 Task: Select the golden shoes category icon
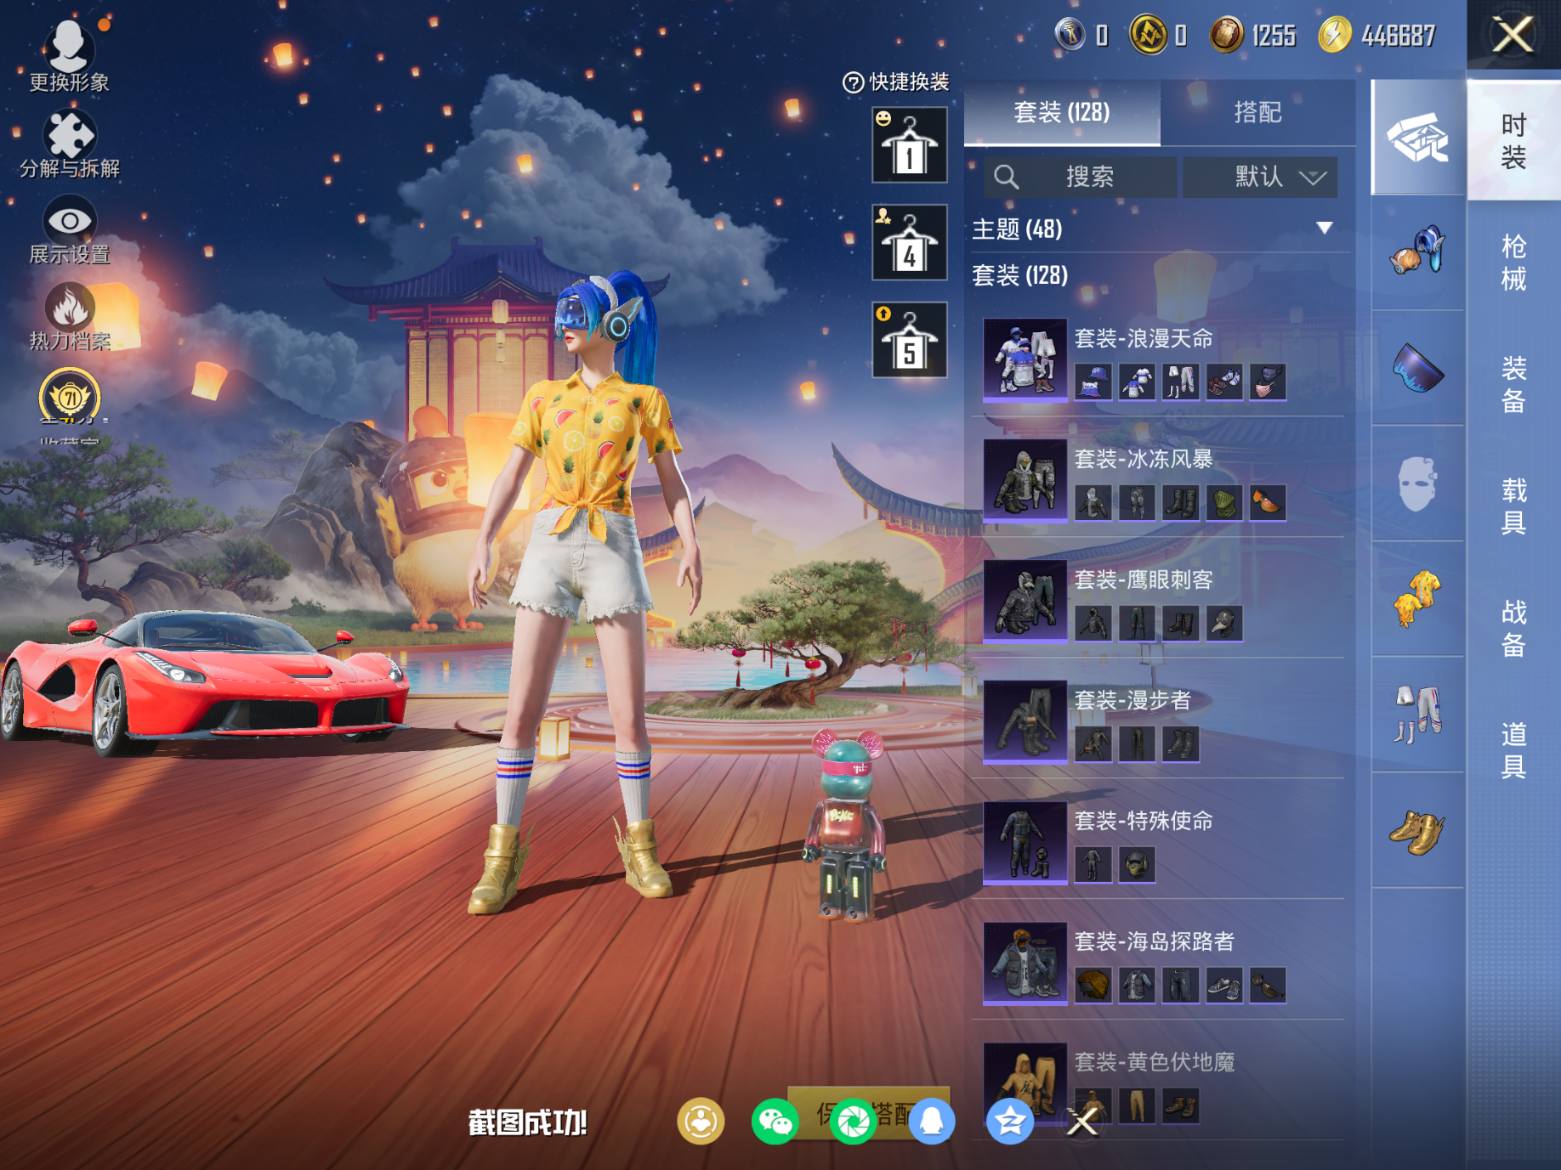point(1417,829)
